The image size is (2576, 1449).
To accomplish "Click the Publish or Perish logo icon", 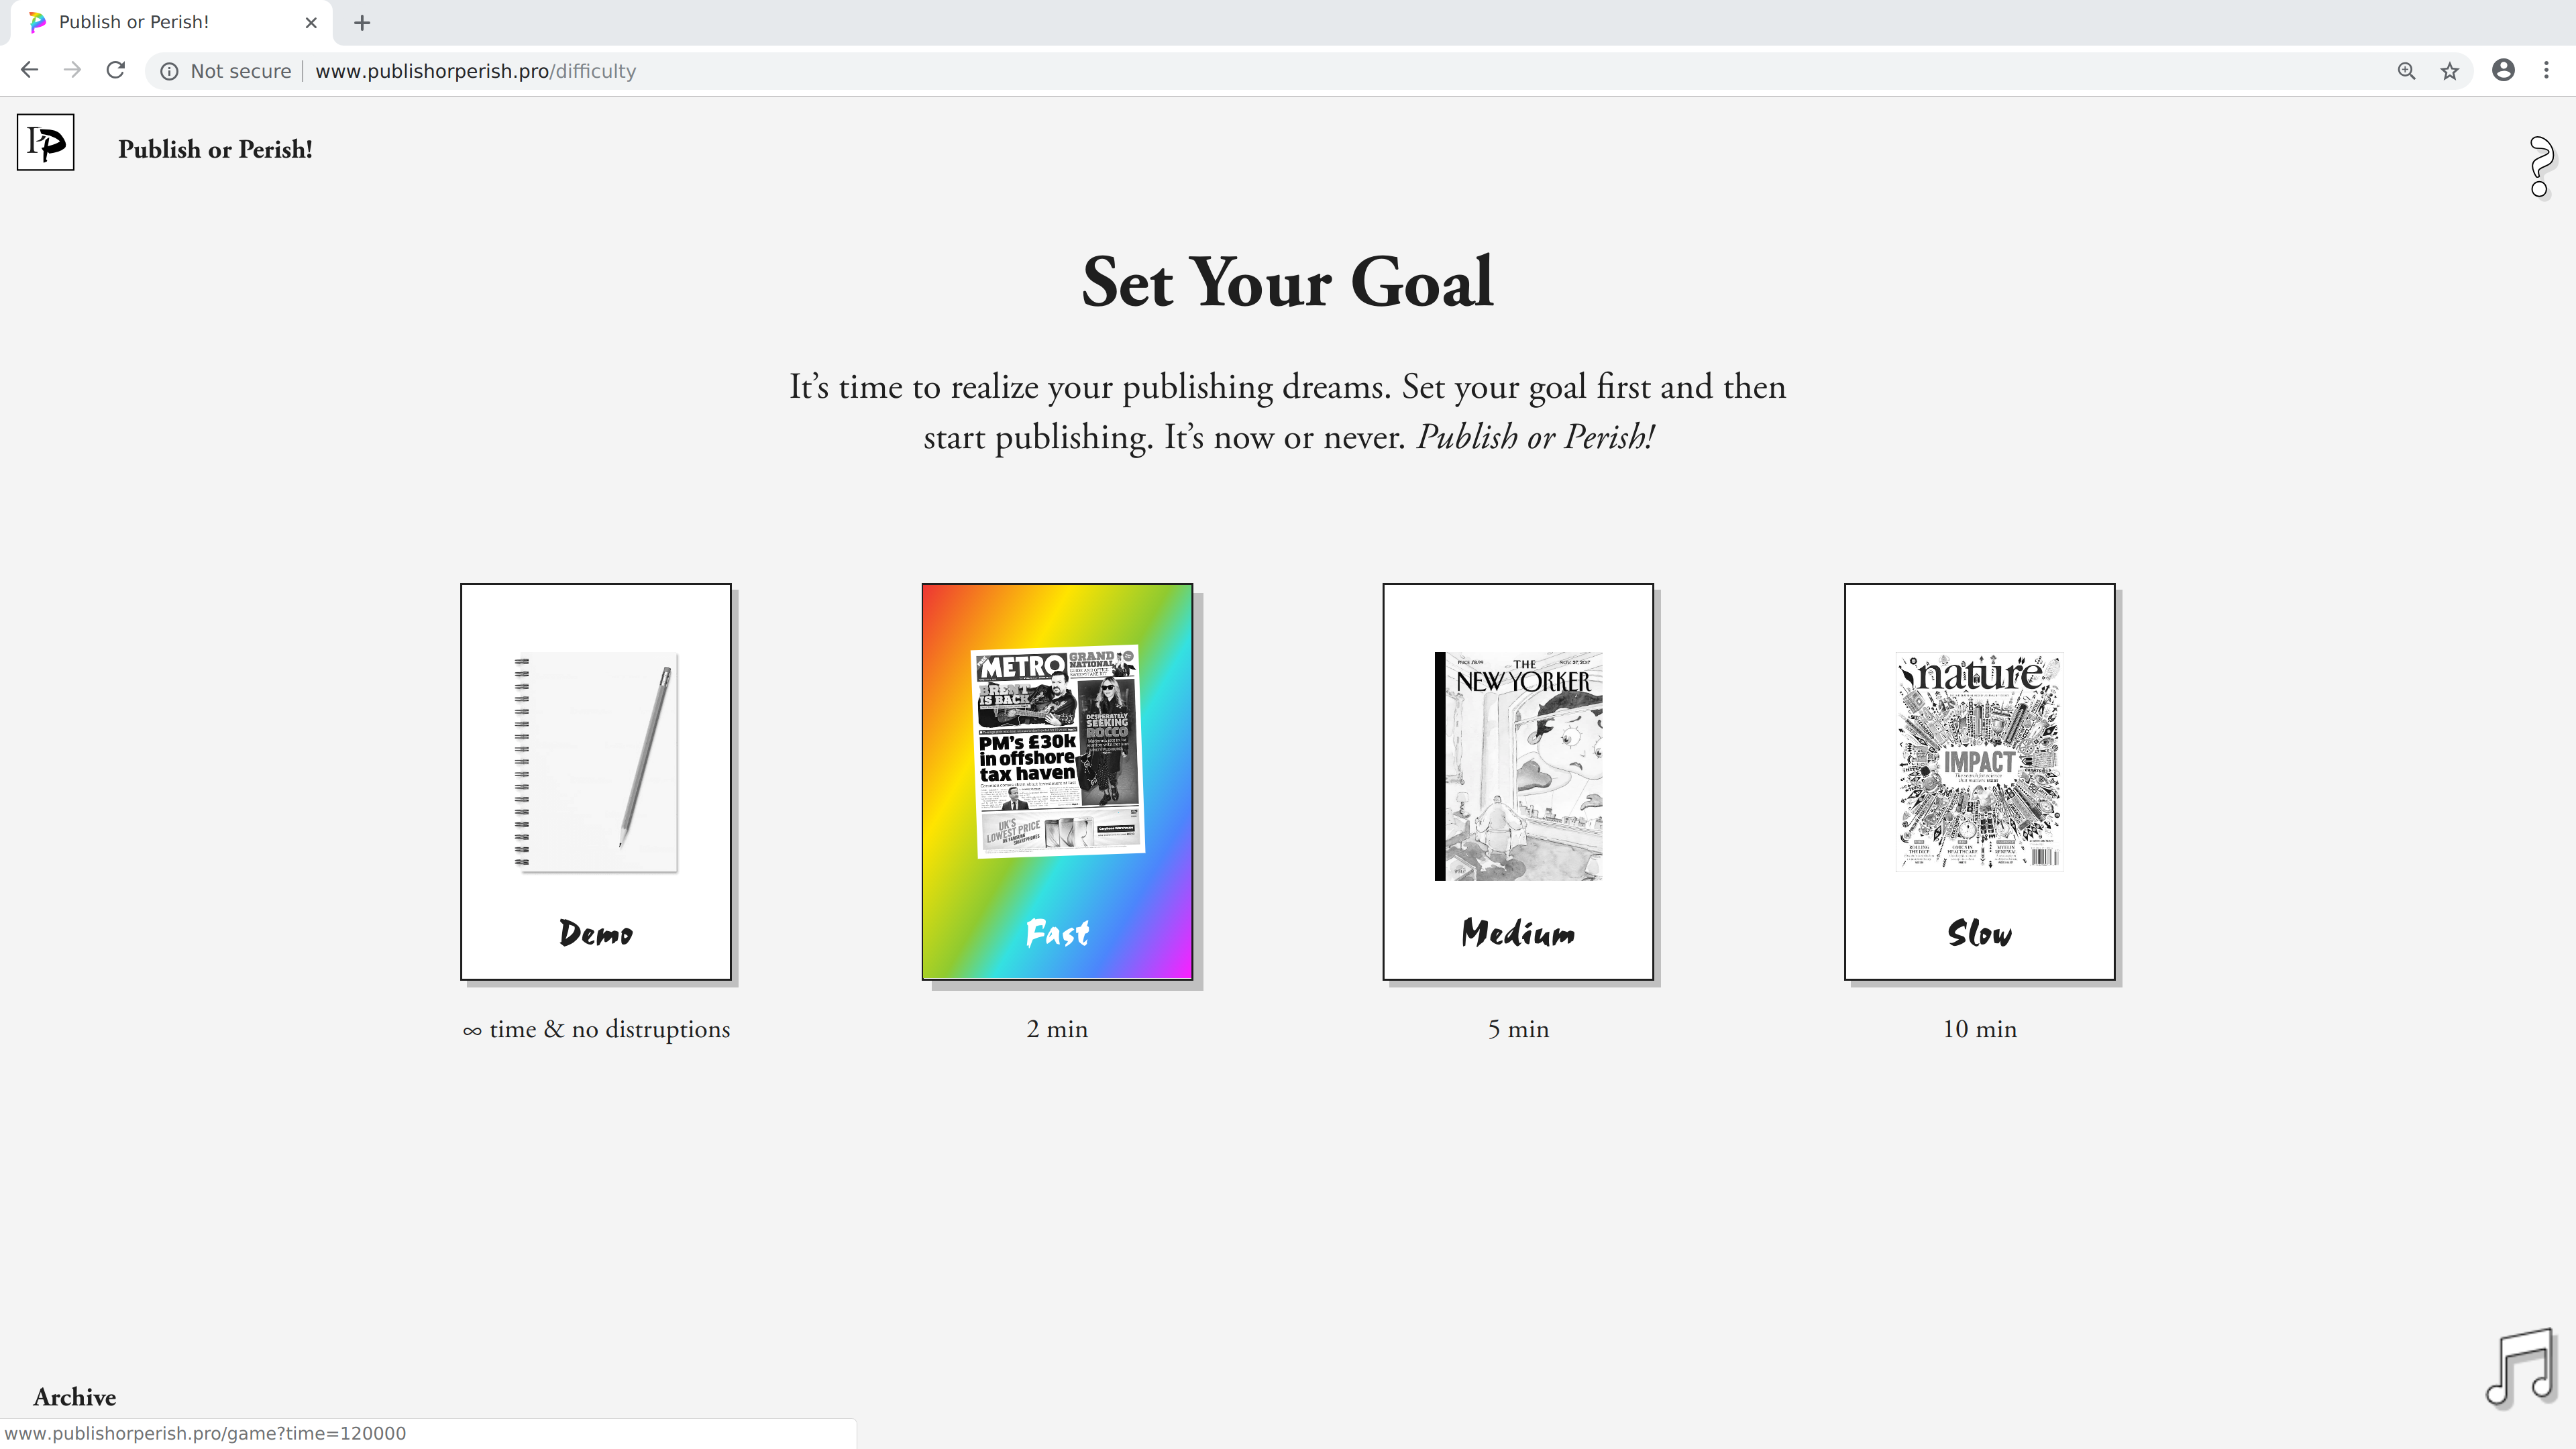I will pos(45,142).
